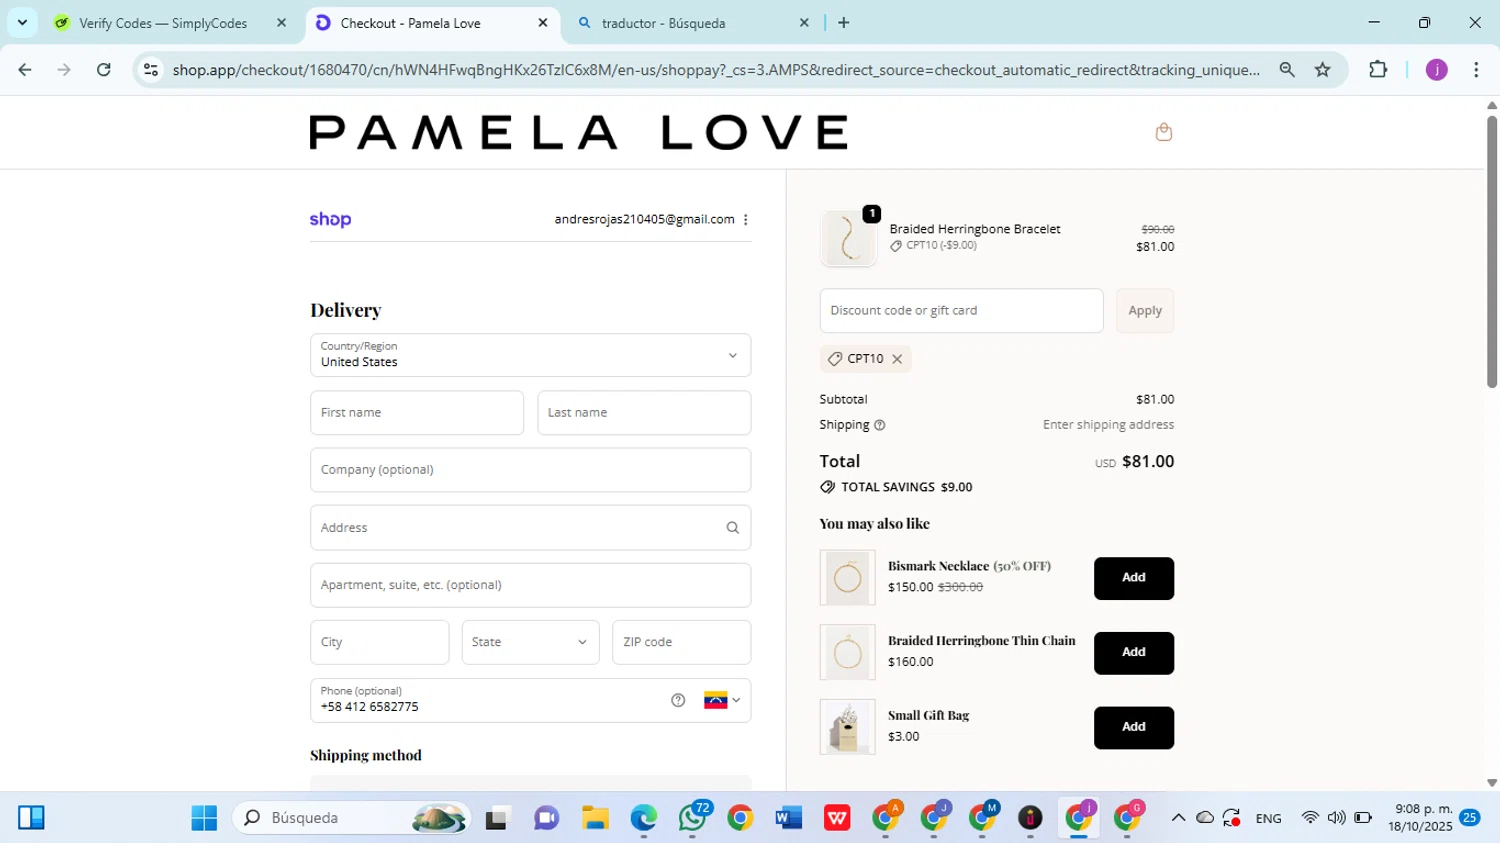Viewport: 1500px width, 843px height.
Task: Click the address search magnifier icon
Action: click(x=732, y=528)
